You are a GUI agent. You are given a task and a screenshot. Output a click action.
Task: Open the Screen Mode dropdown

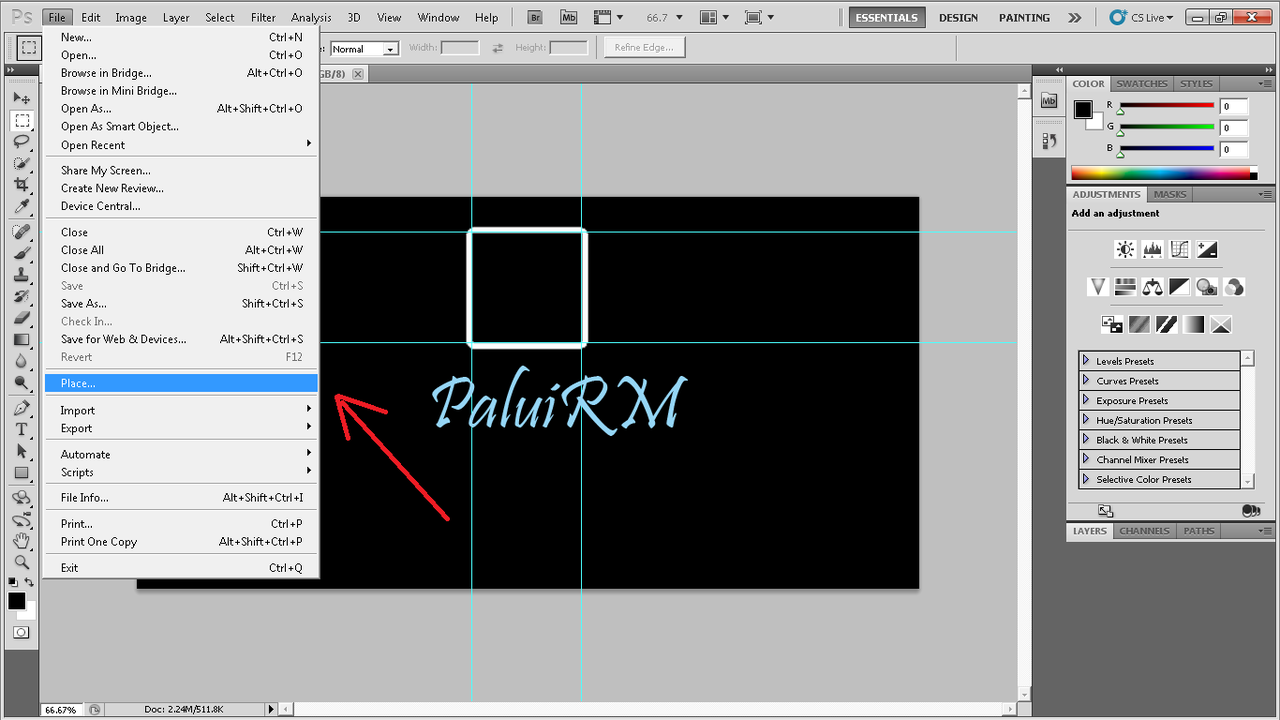point(758,17)
